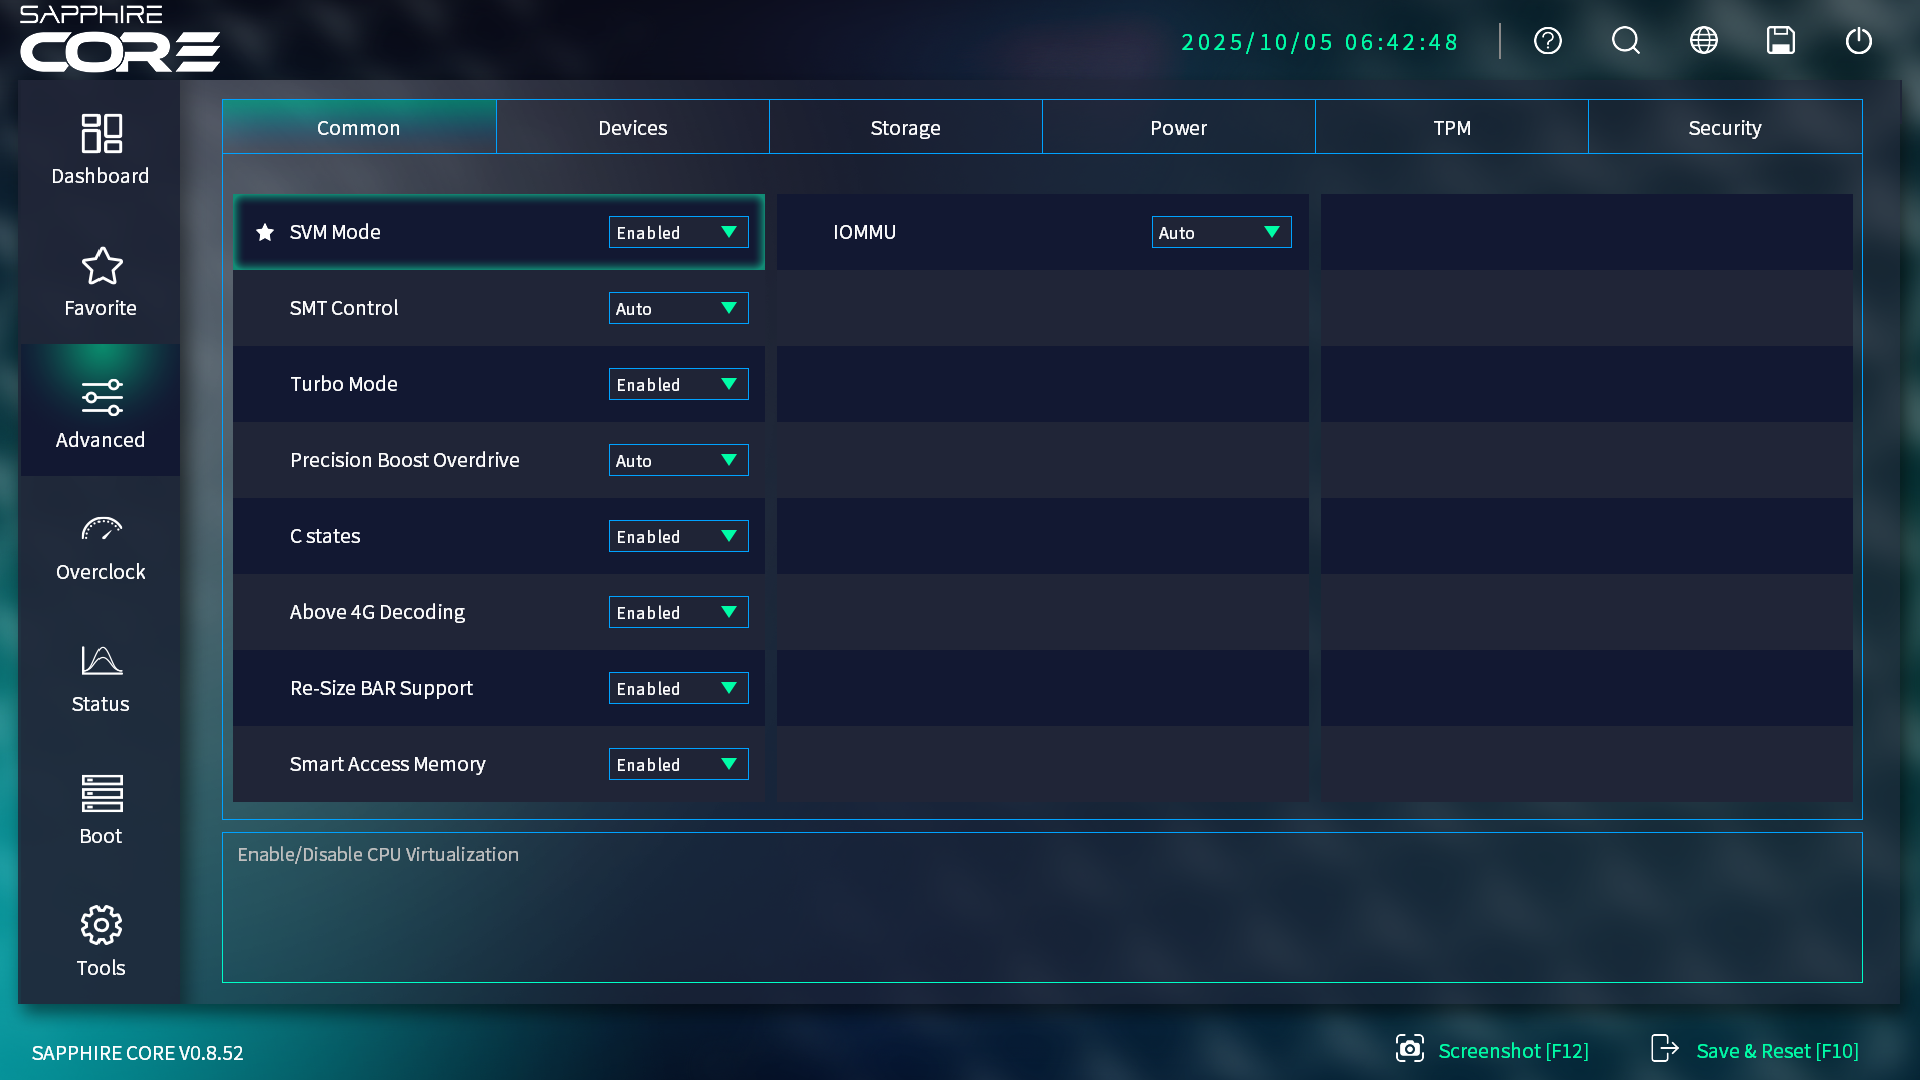
Task: Open the Boot section
Action: 100,809
